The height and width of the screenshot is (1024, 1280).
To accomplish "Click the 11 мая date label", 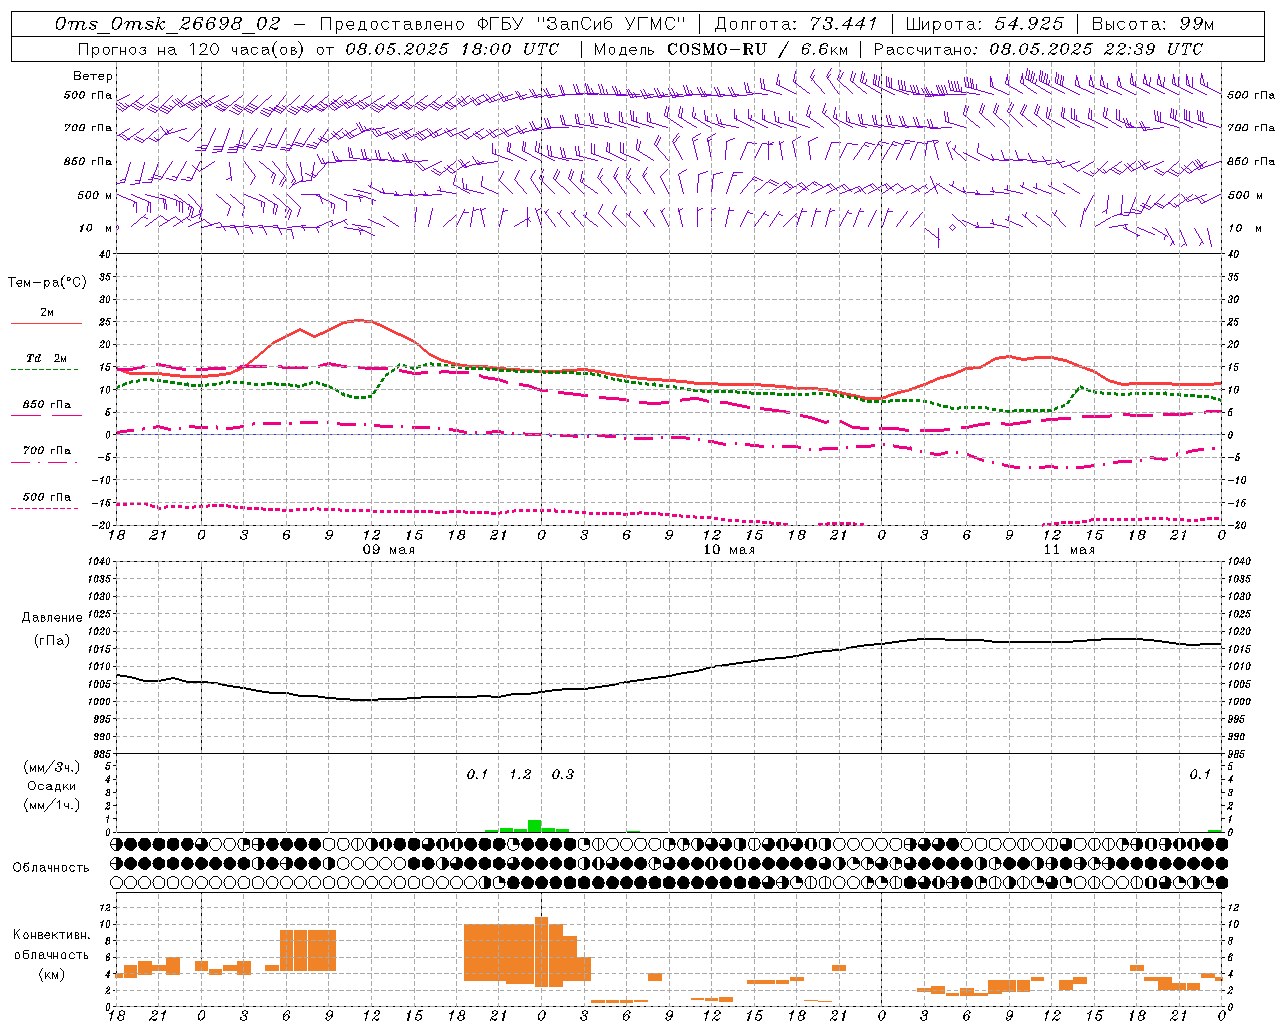I will [x=1069, y=550].
